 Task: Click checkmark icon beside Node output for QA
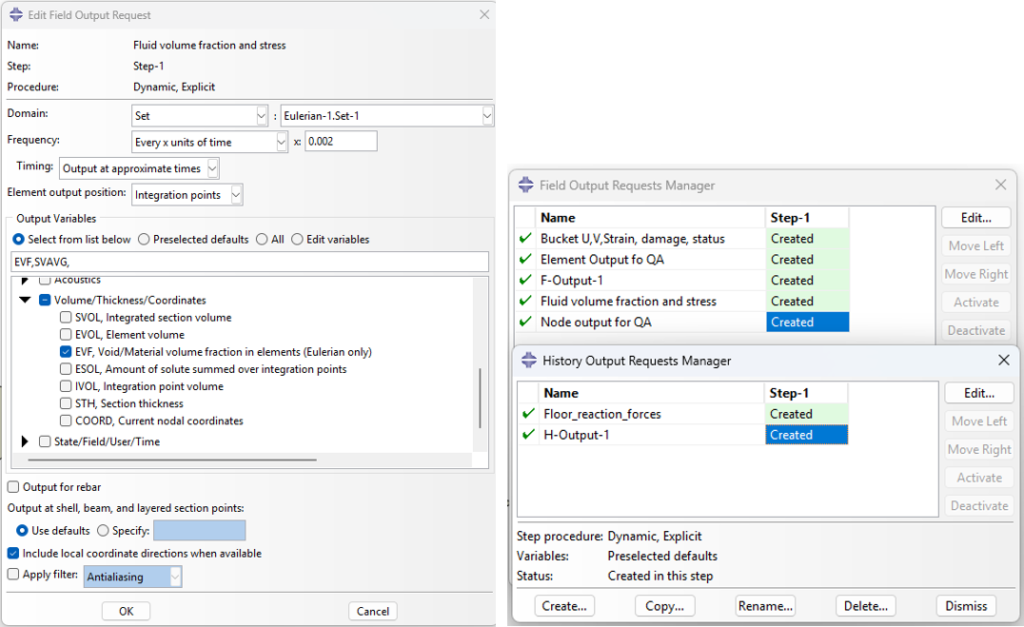[x=525, y=322]
